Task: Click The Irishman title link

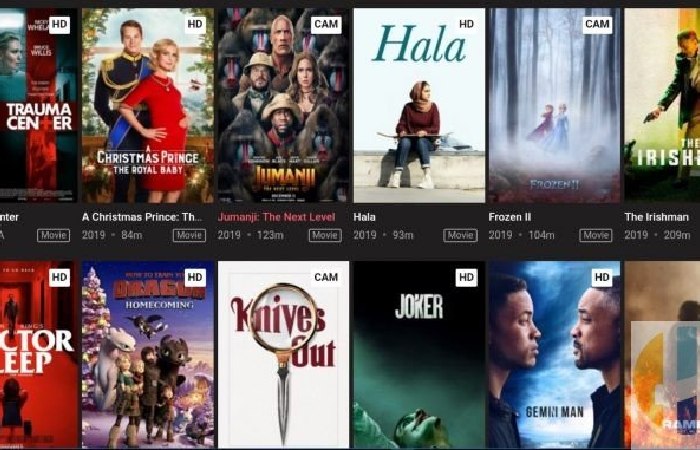Action: tap(657, 217)
